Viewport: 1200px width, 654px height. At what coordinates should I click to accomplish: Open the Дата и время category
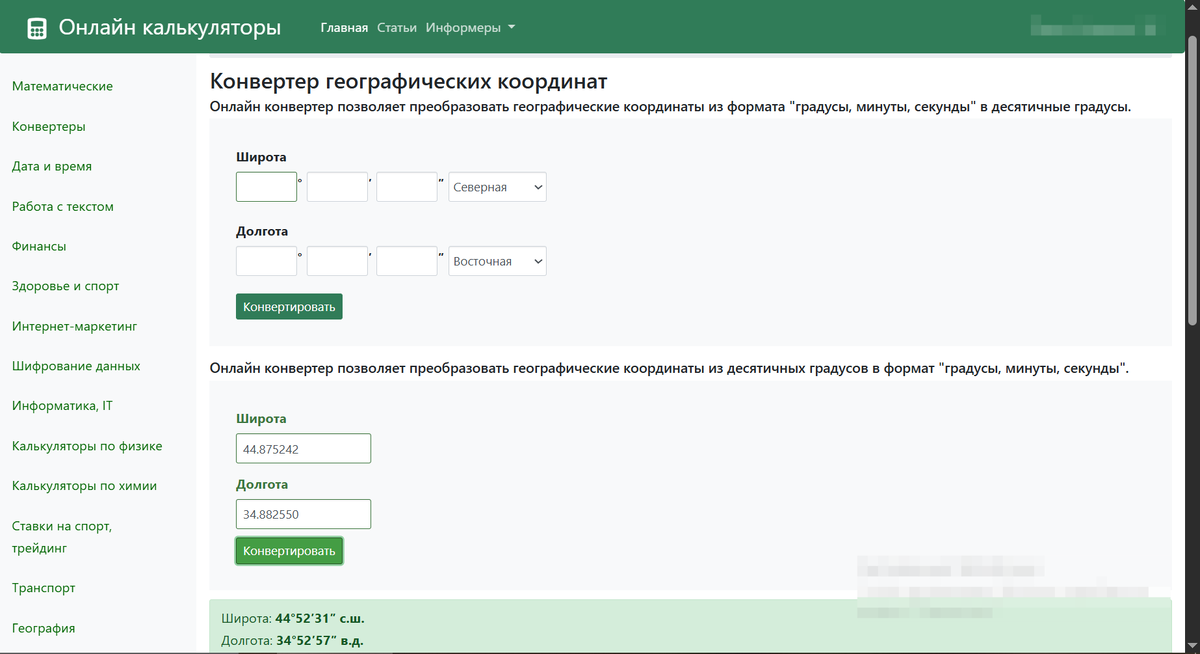52,166
